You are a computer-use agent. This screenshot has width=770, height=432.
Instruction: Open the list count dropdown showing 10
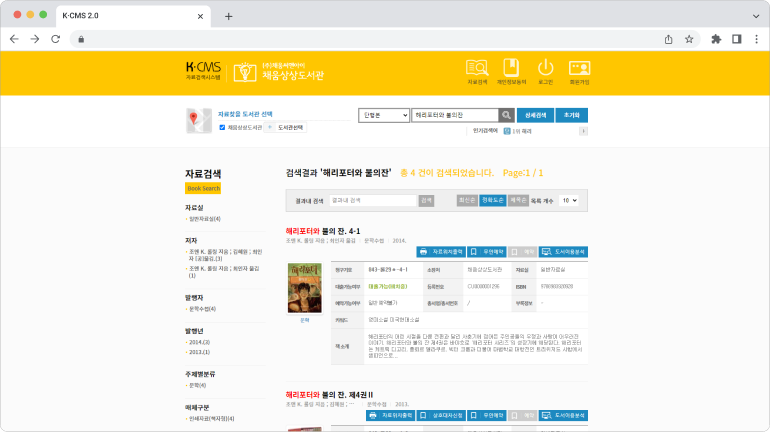click(568, 200)
